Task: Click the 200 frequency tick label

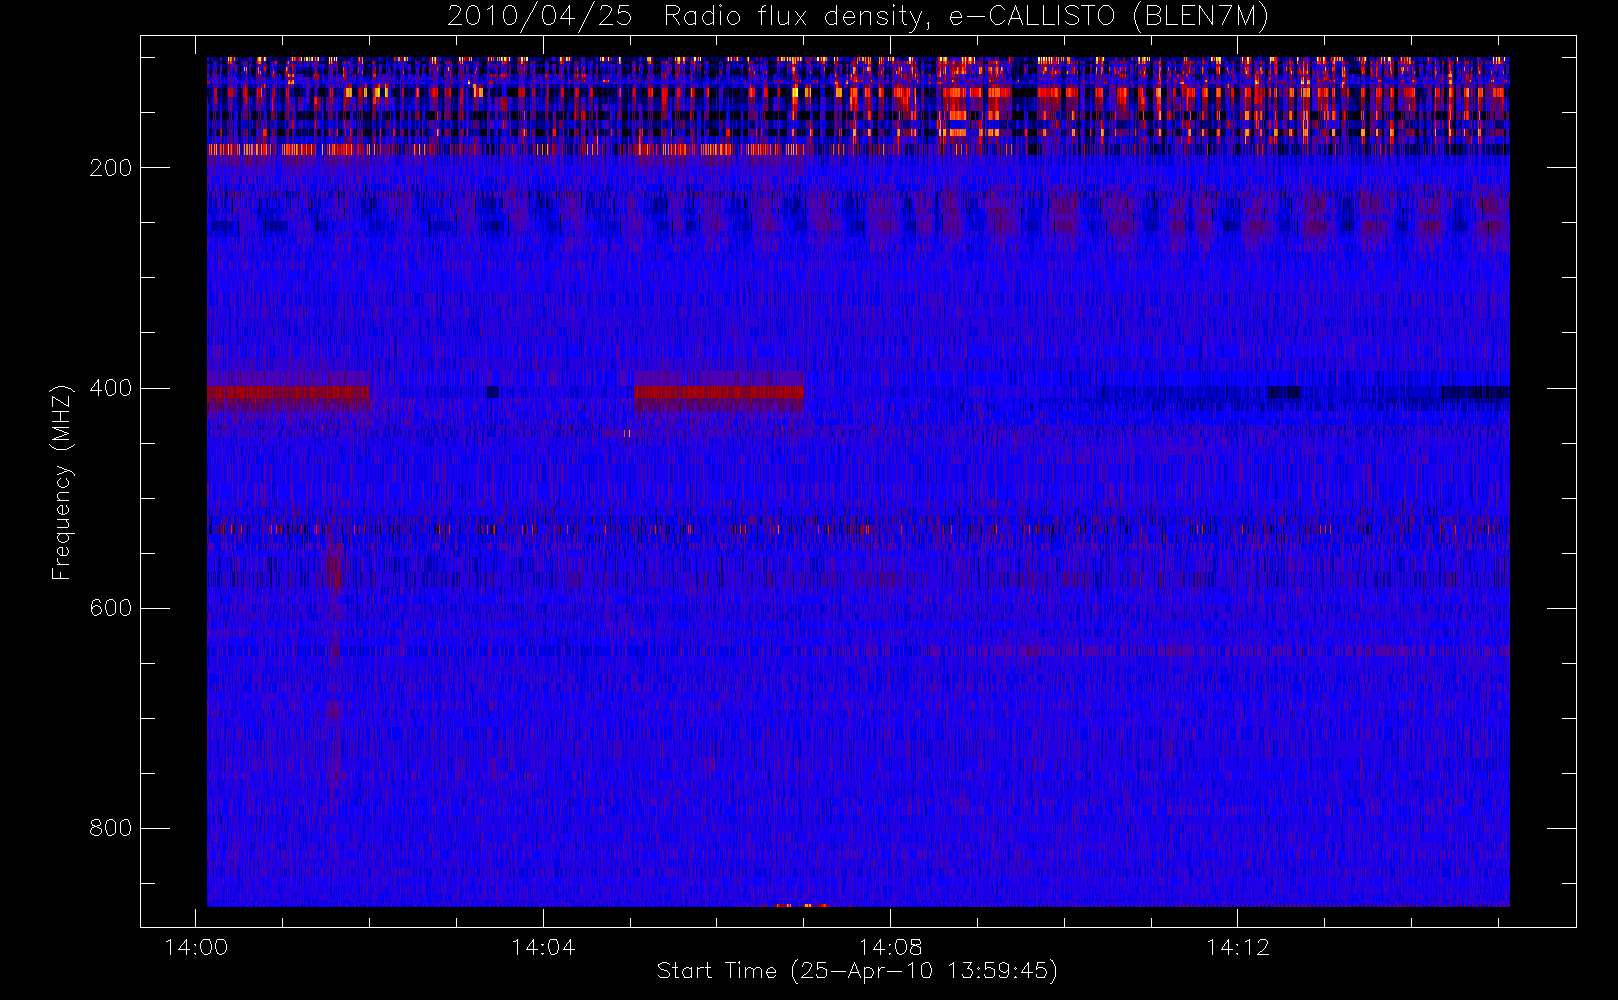Action: pyautogui.click(x=111, y=168)
